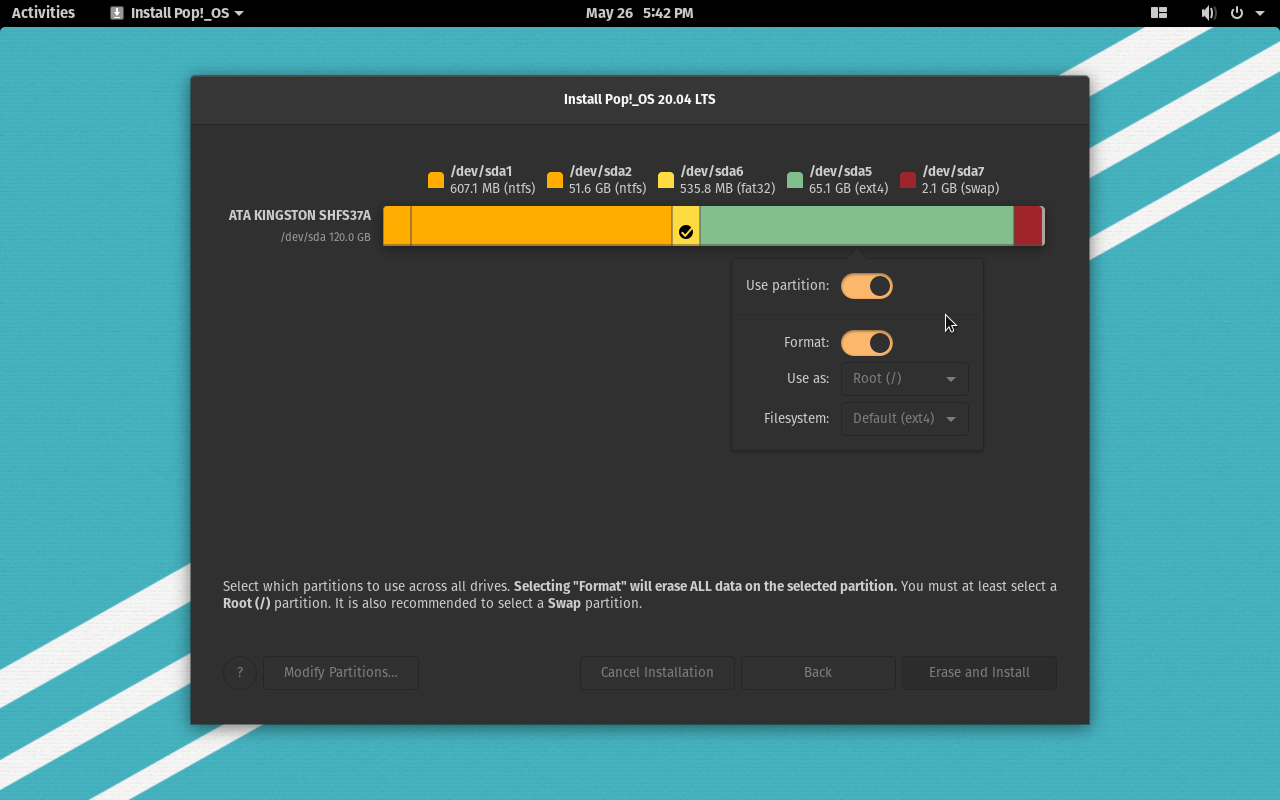Click the window tiling icon in top bar
Image resolution: width=1280 pixels, height=800 pixels.
coord(1159,13)
